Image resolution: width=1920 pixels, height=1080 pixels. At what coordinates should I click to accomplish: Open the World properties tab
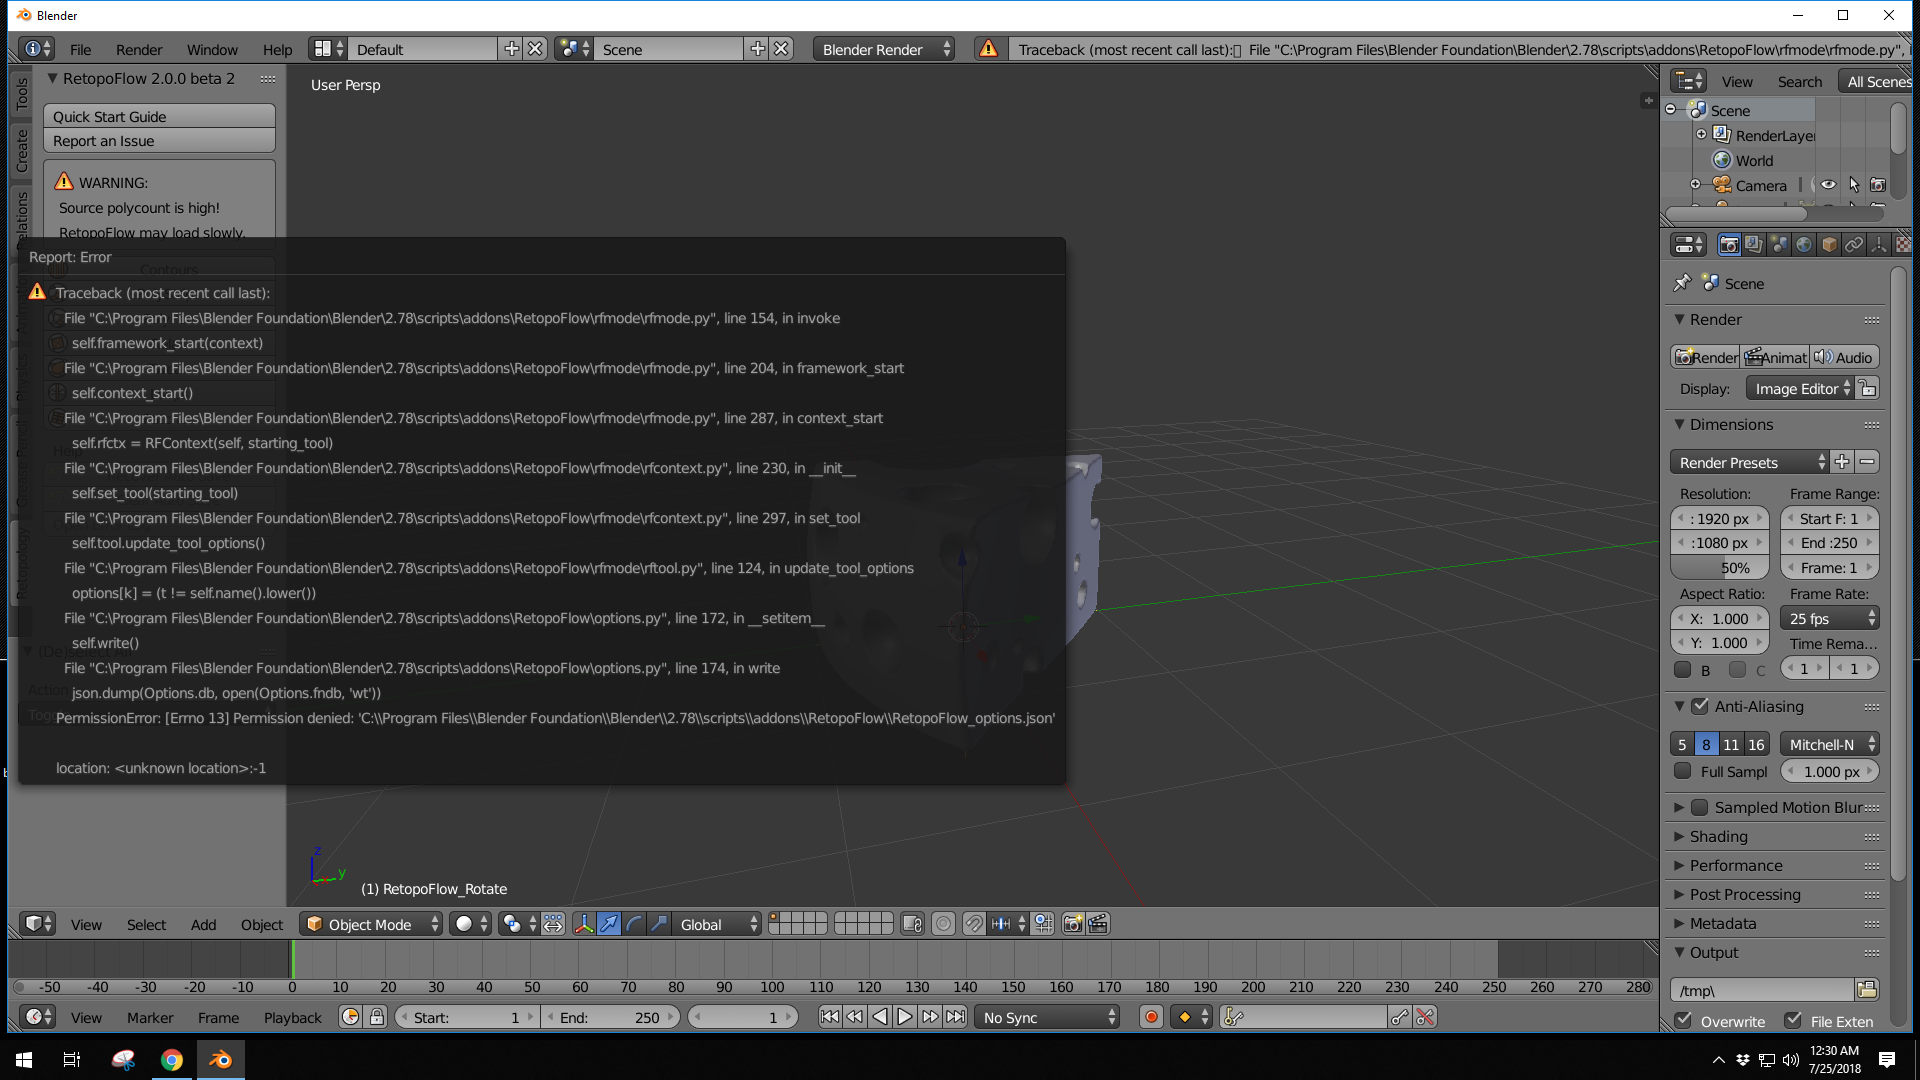[x=1804, y=245]
